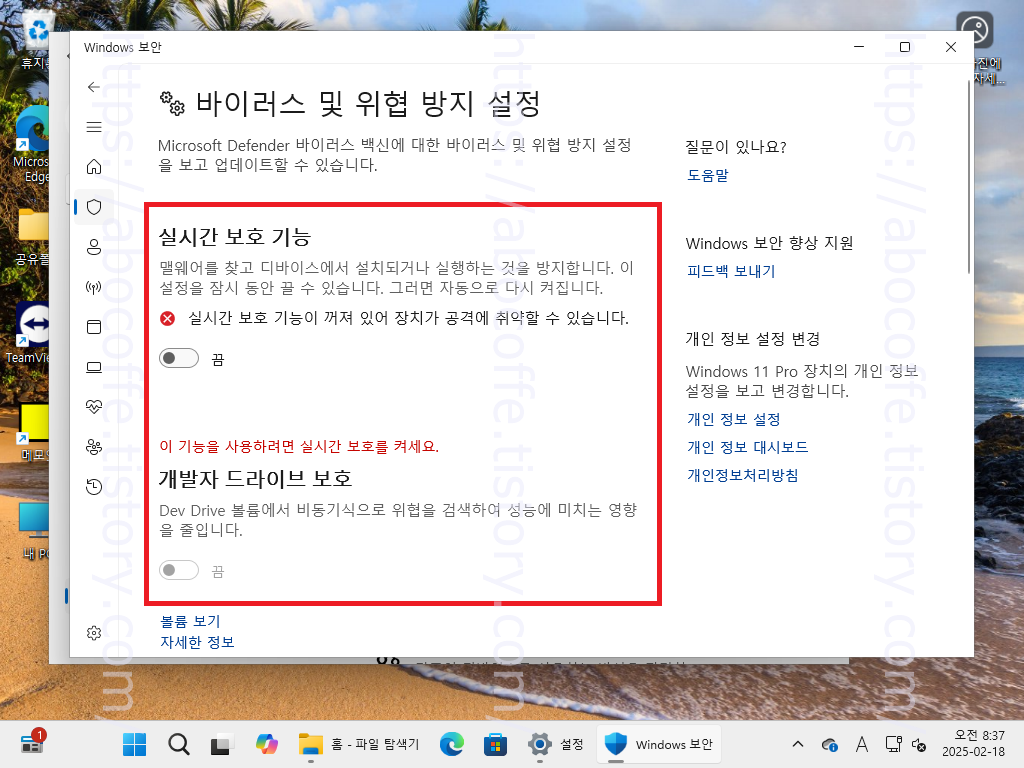This screenshot has height=768, width=1024.
Task: Open Device performance & health heart icon
Action: point(94,407)
